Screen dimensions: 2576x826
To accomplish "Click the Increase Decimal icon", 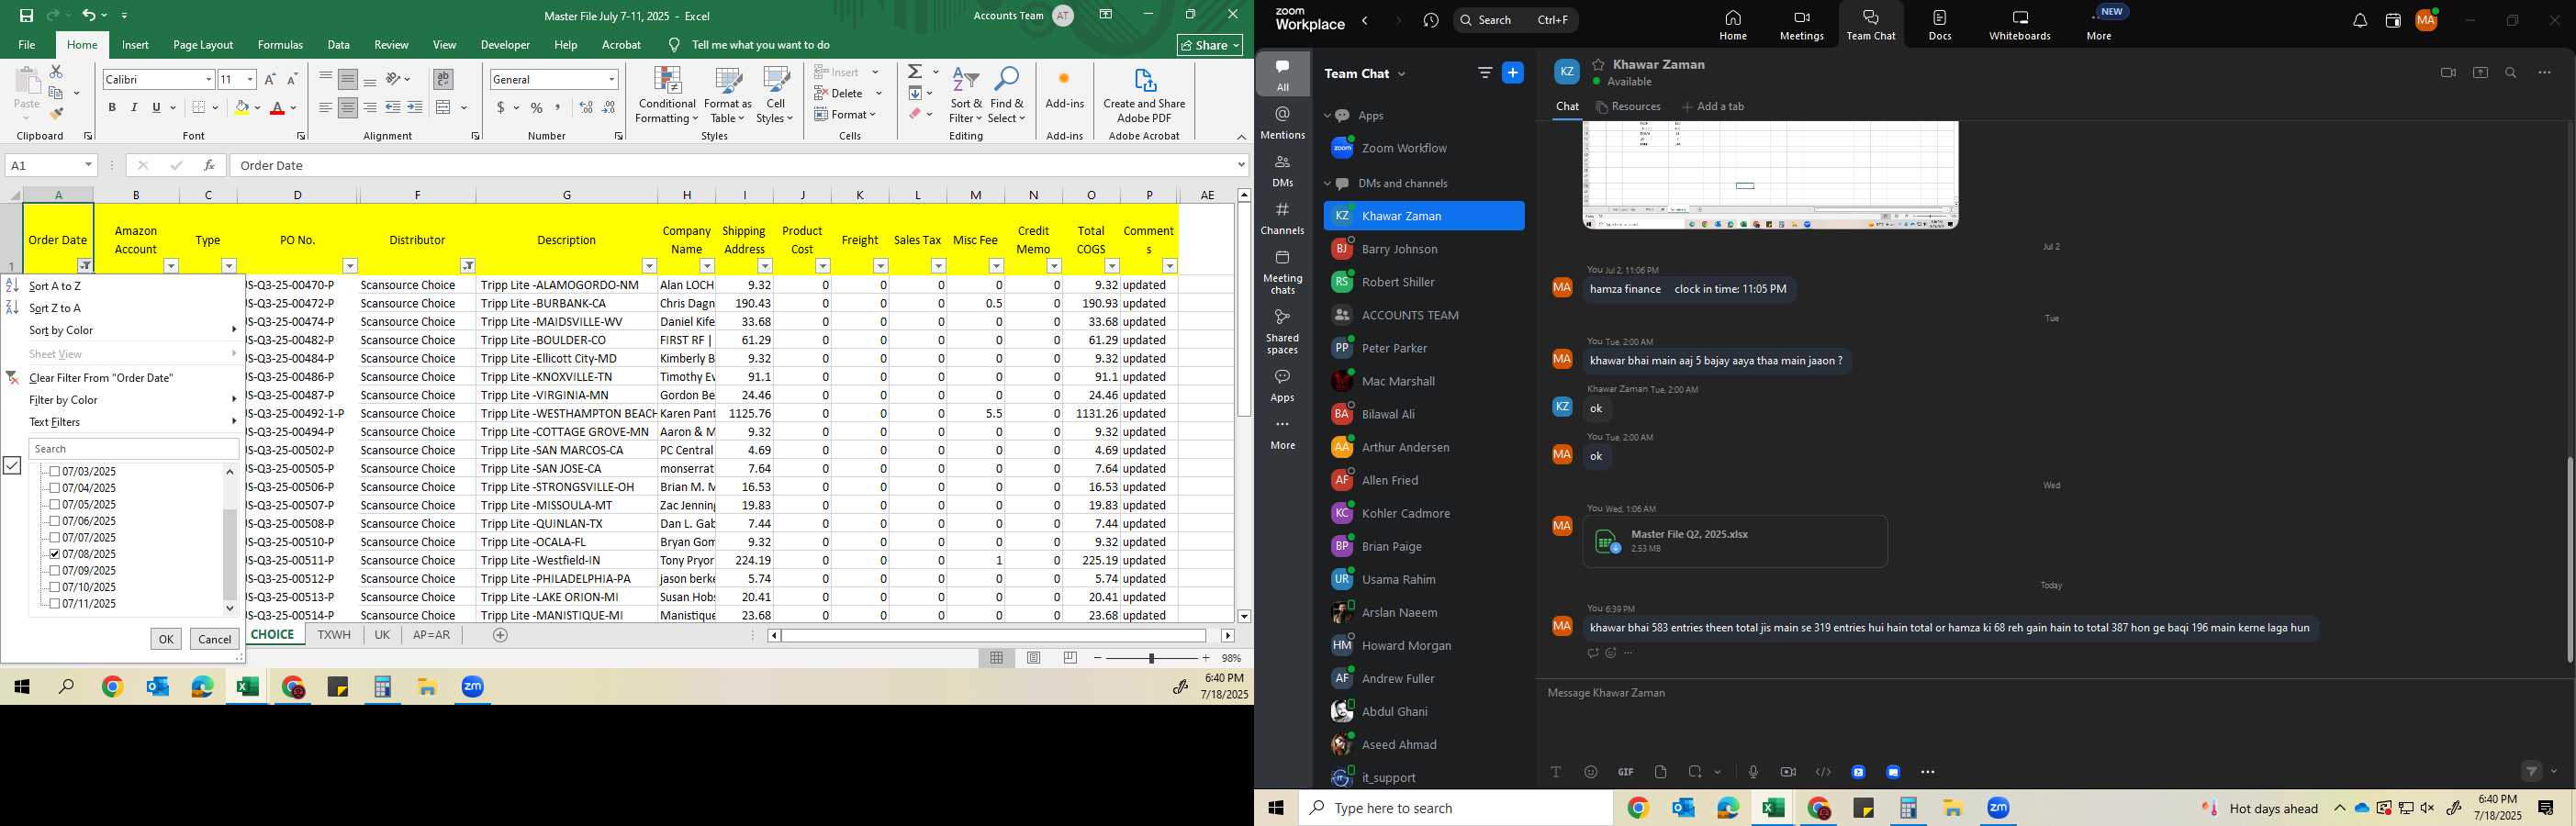I will tap(586, 108).
